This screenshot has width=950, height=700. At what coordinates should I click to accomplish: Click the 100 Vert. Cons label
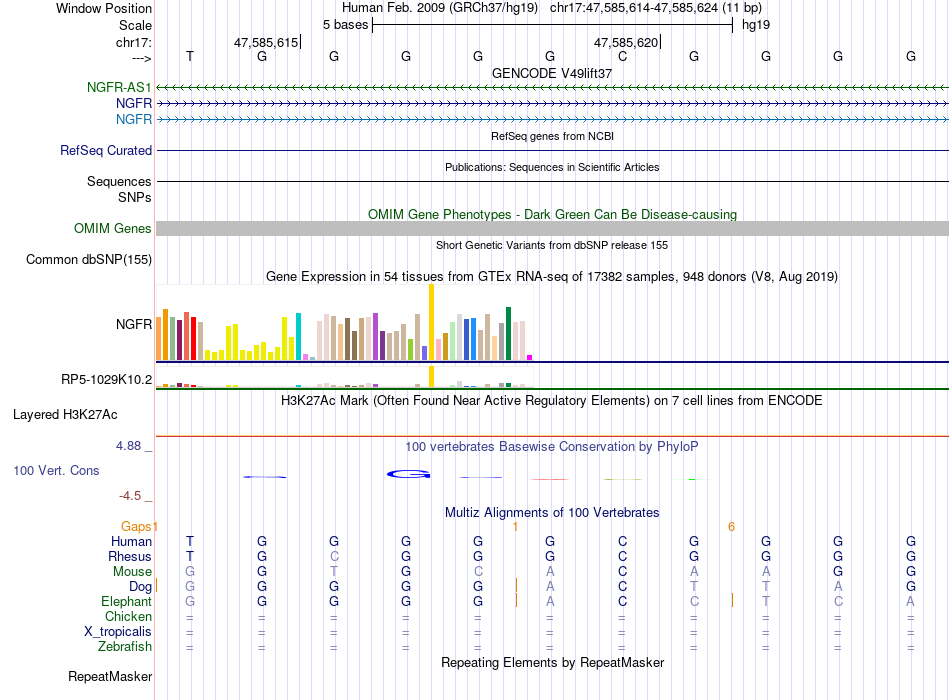pyautogui.click(x=56, y=470)
